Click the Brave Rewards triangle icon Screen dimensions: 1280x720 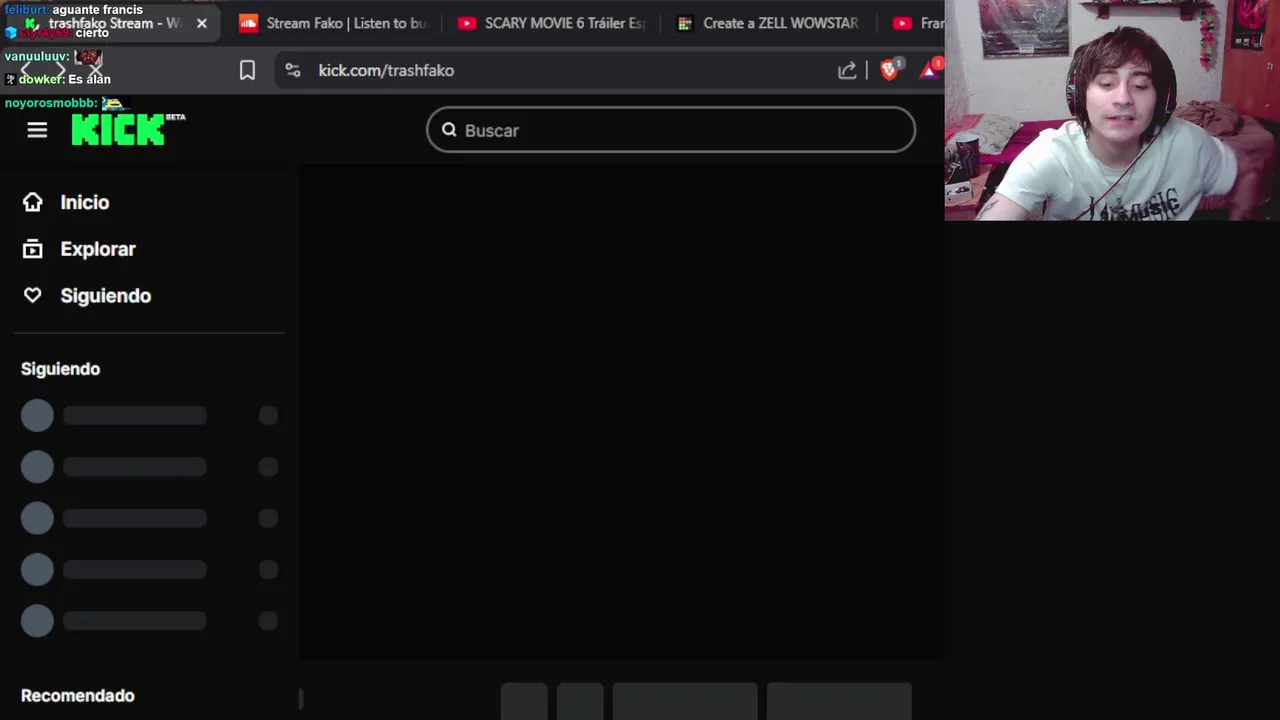(931, 69)
